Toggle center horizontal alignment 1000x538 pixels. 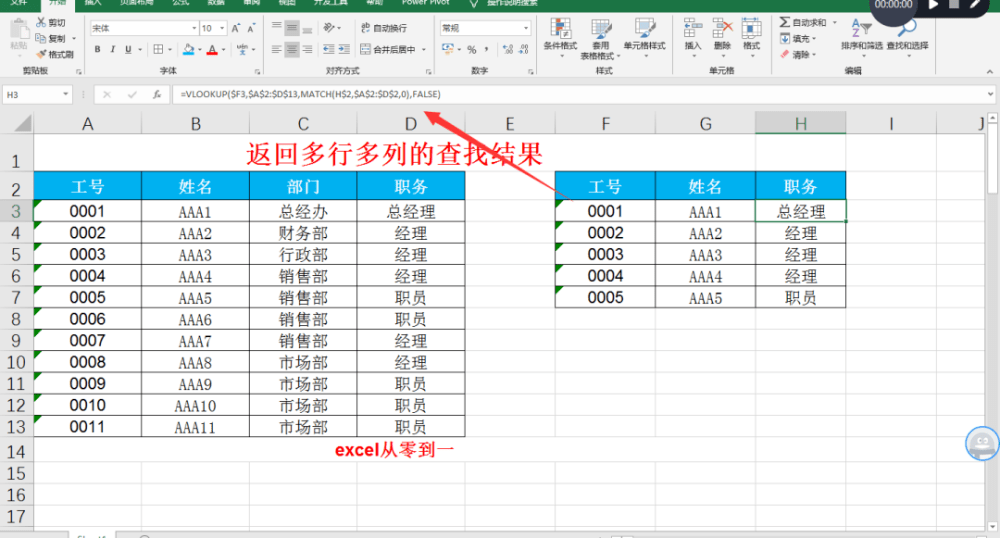coord(291,49)
